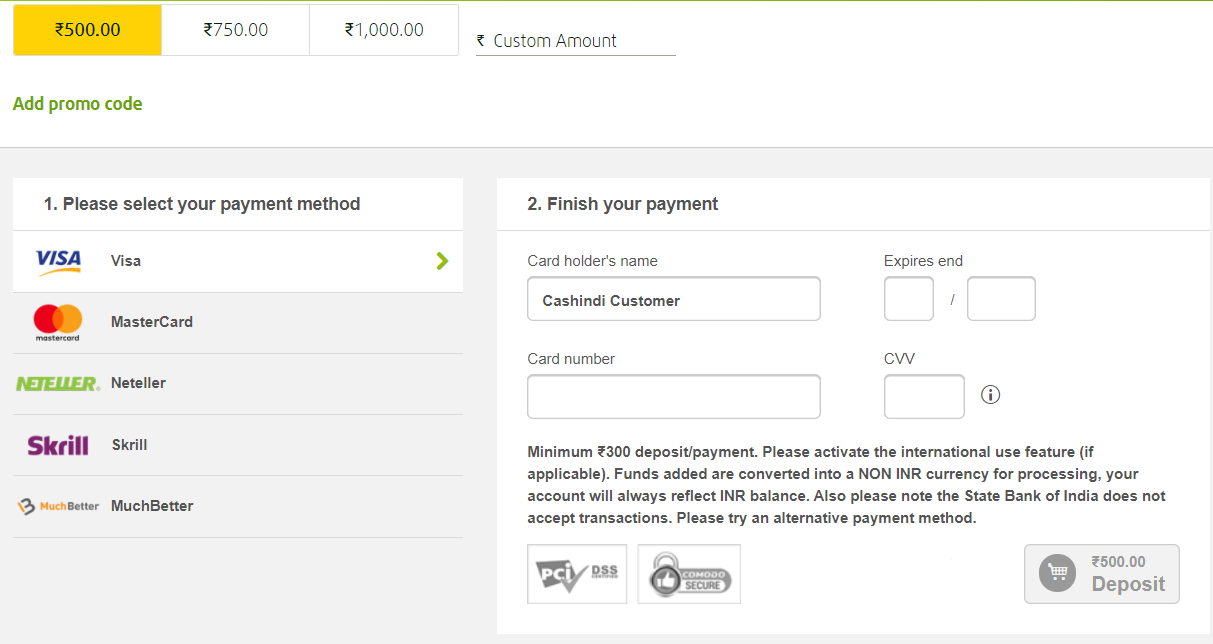The image size is (1213, 644).
Task: Click the CVV info icon
Action: 991,395
